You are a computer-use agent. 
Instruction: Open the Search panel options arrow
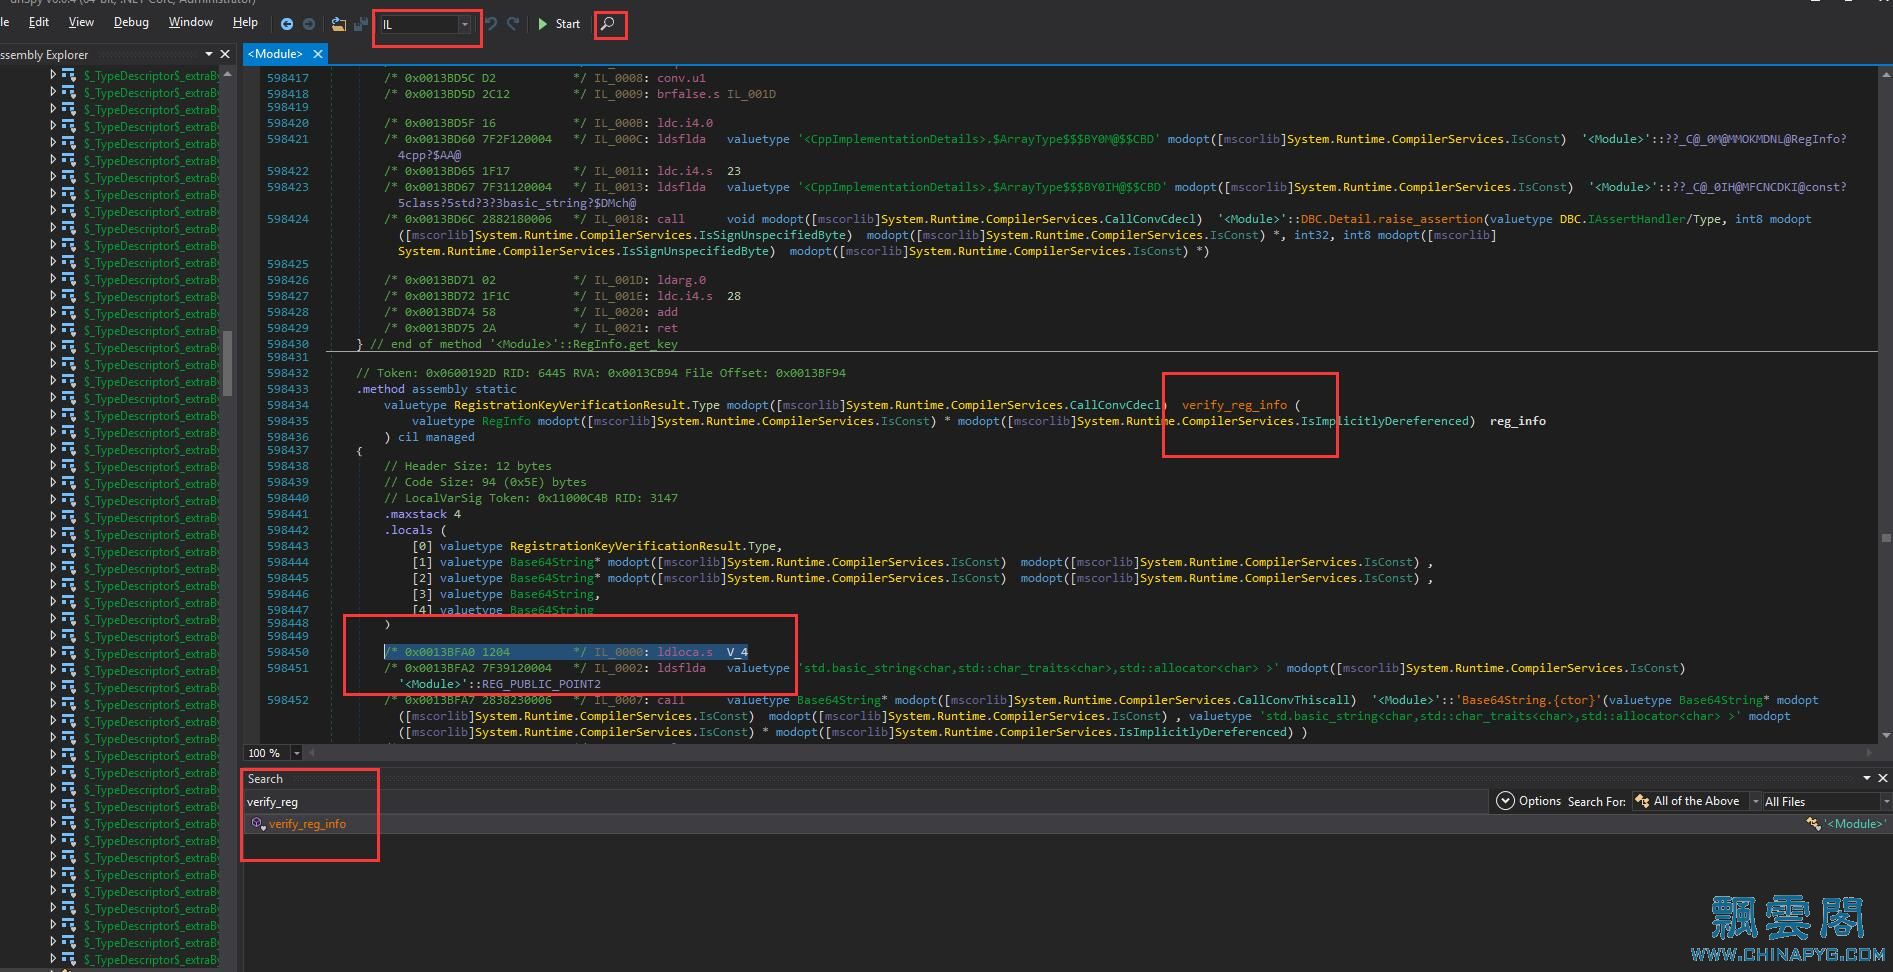pyautogui.click(x=1866, y=778)
